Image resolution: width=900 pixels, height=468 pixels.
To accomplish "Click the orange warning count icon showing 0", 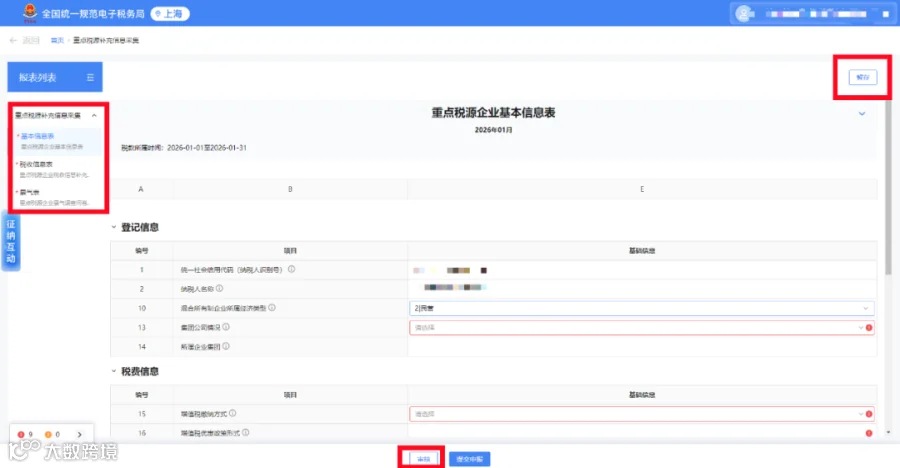I will point(48,434).
